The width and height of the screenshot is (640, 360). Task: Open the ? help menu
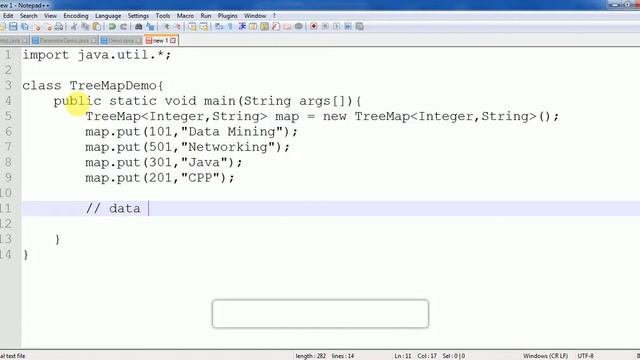[x=274, y=16]
